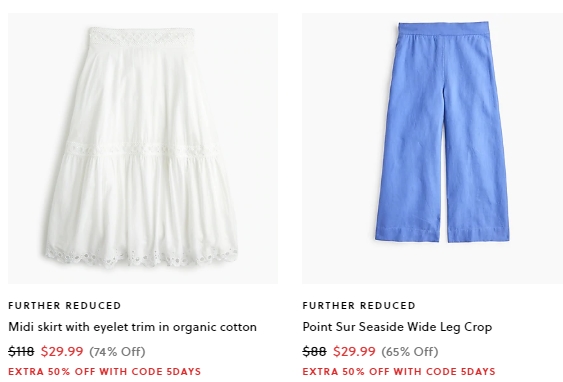Select the pants' $29.99 sale price
Viewport: 563px width, 382px height.
click(354, 351)
